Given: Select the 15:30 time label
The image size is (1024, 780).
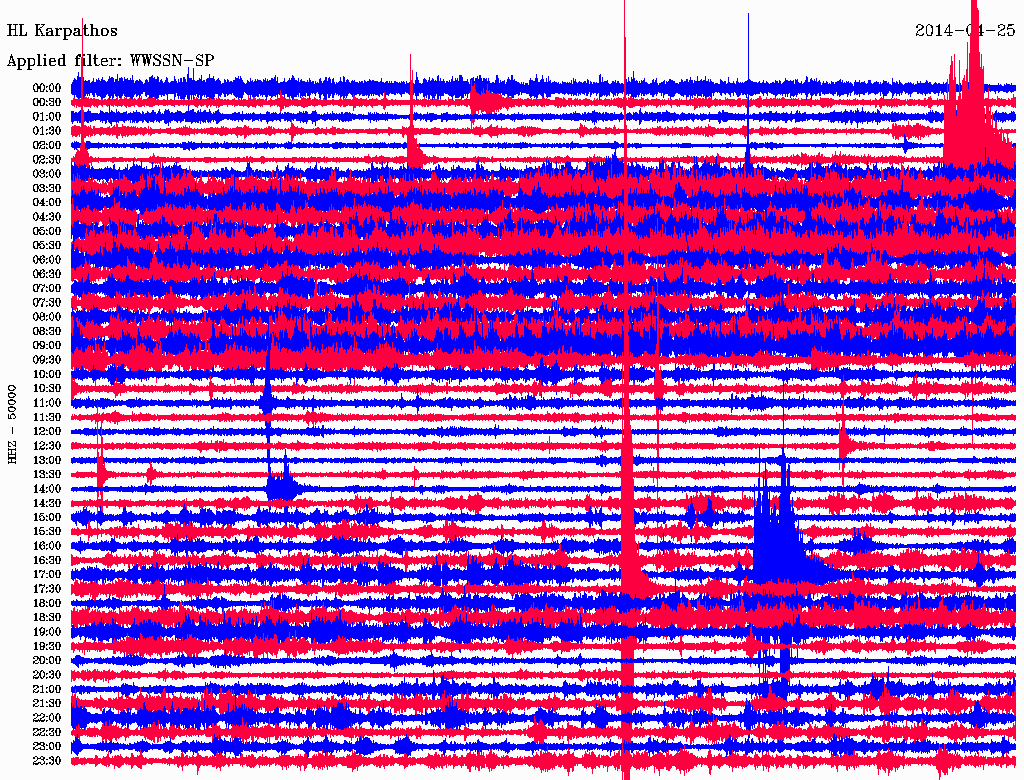Looking at the screenshot, I should tap(47, 531).
